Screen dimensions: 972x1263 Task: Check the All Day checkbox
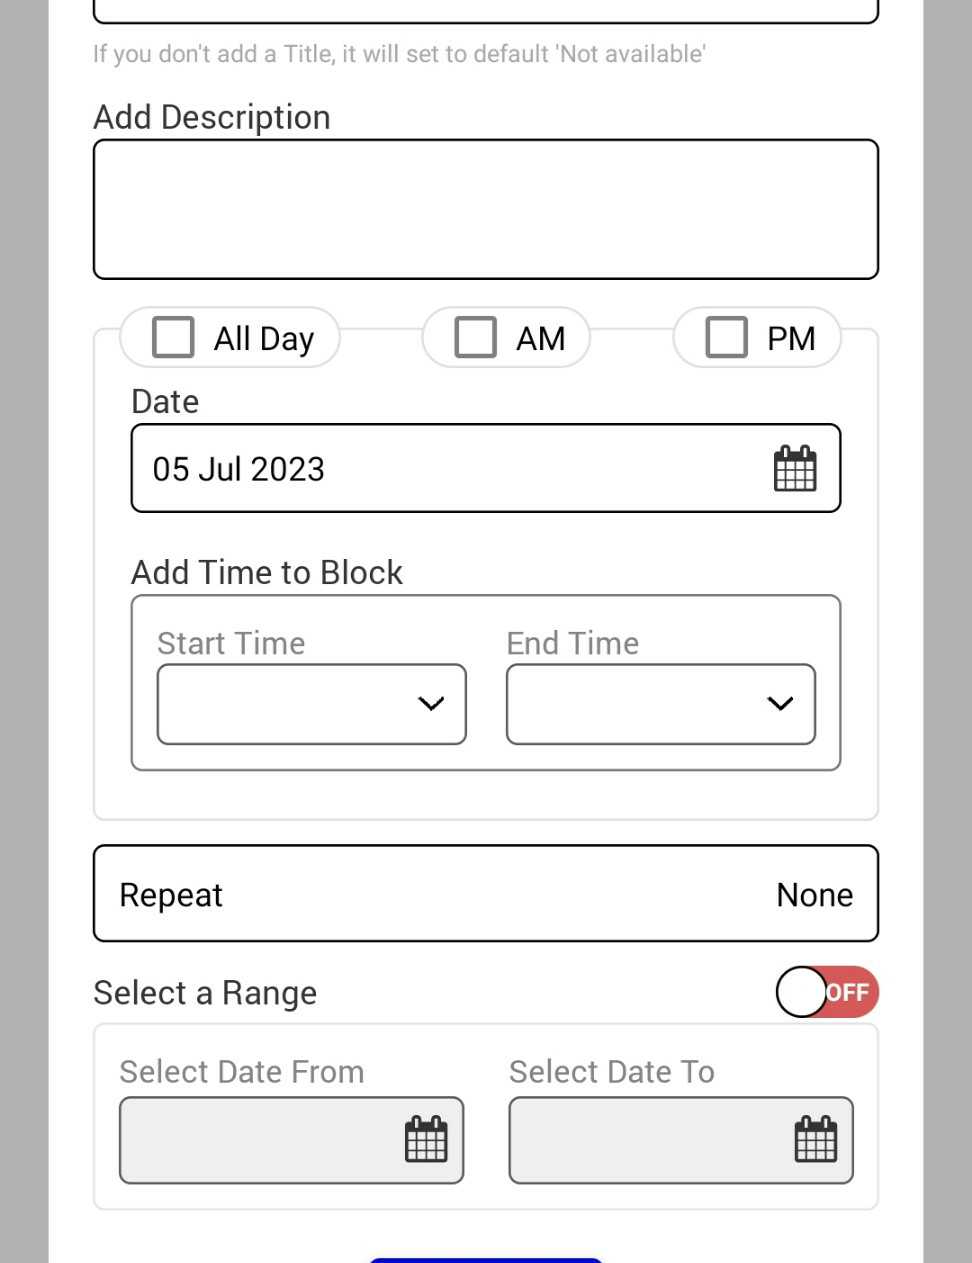[x=173, y=338]
